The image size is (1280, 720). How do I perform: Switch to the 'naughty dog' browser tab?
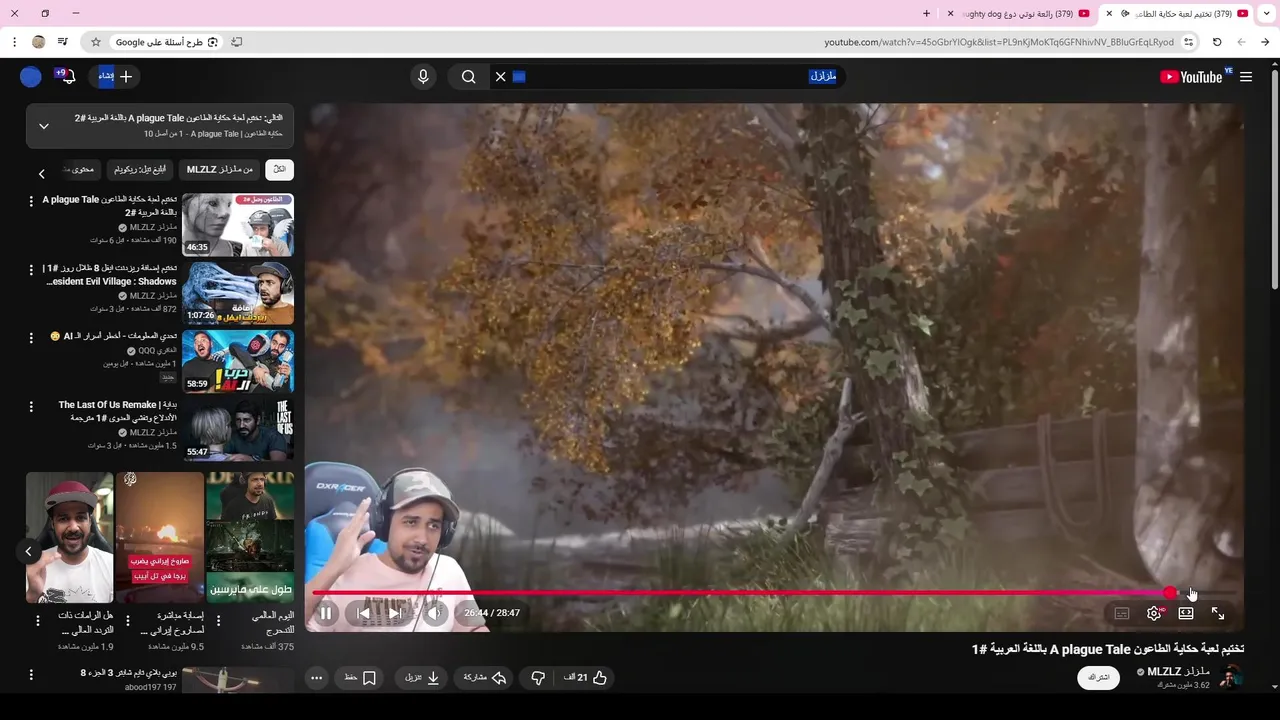[1017, 14]
